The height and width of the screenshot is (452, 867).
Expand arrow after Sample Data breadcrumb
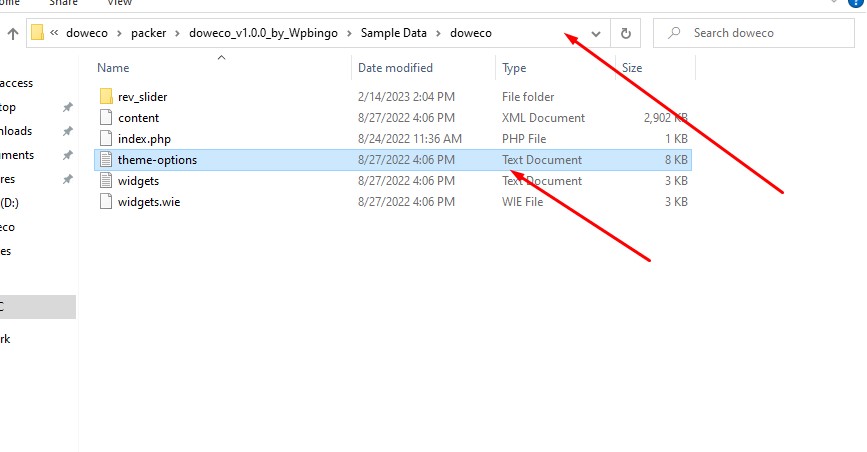pyautogui.click(x=438, y=34)
